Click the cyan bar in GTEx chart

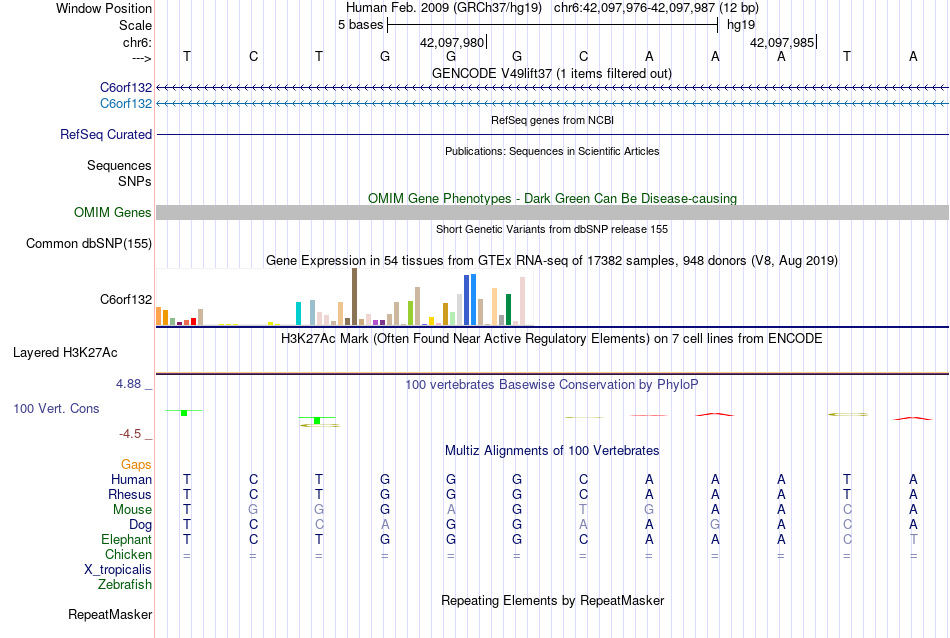(x=298, y=313)
